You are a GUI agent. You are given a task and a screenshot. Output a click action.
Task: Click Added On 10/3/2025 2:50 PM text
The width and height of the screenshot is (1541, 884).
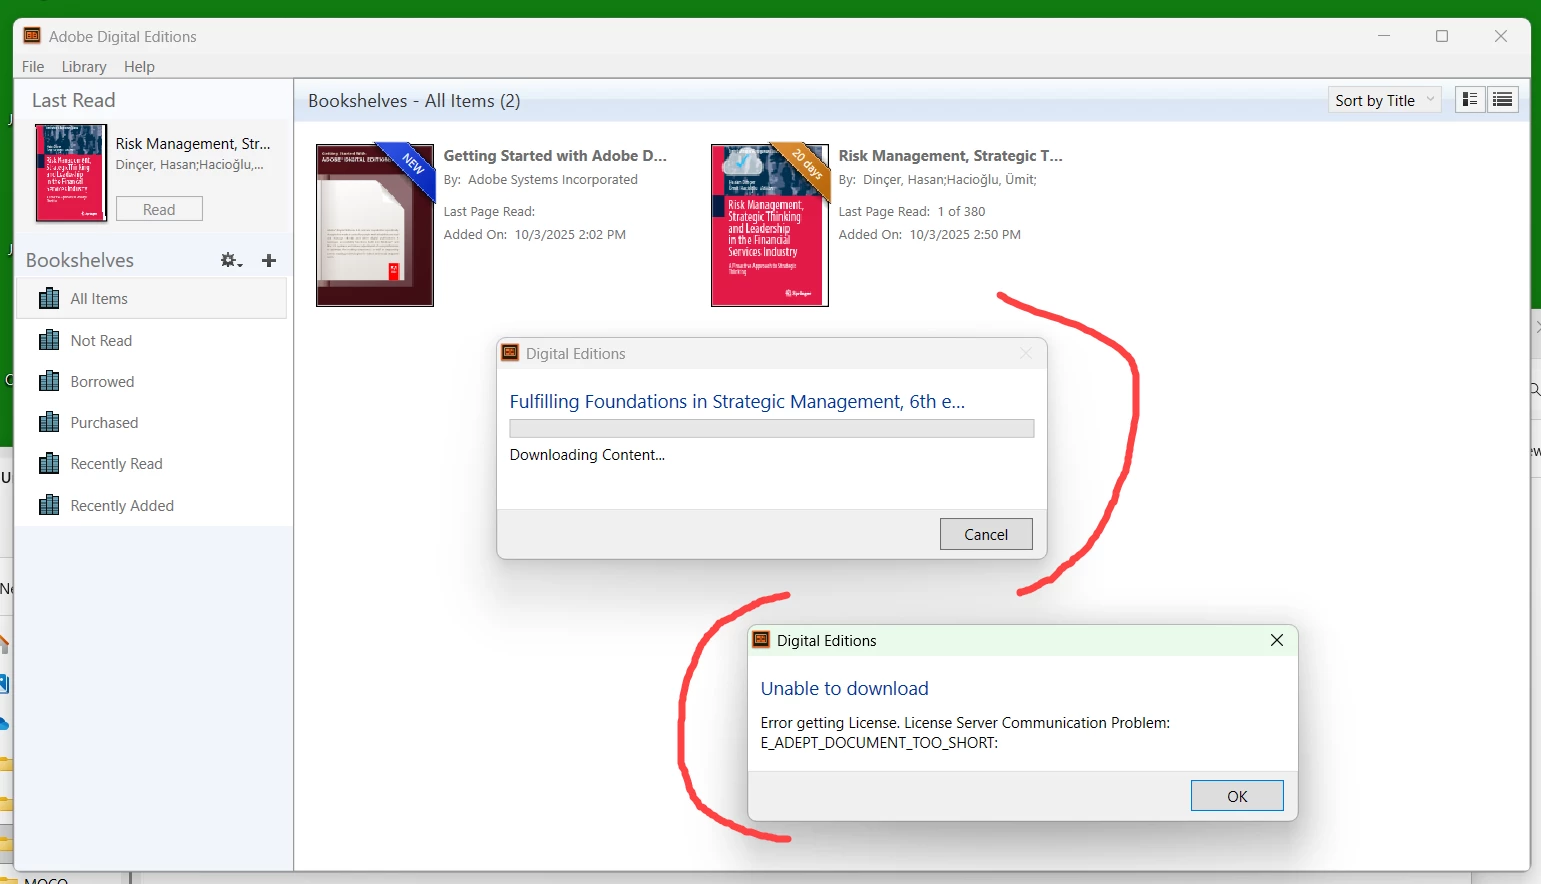929,235
